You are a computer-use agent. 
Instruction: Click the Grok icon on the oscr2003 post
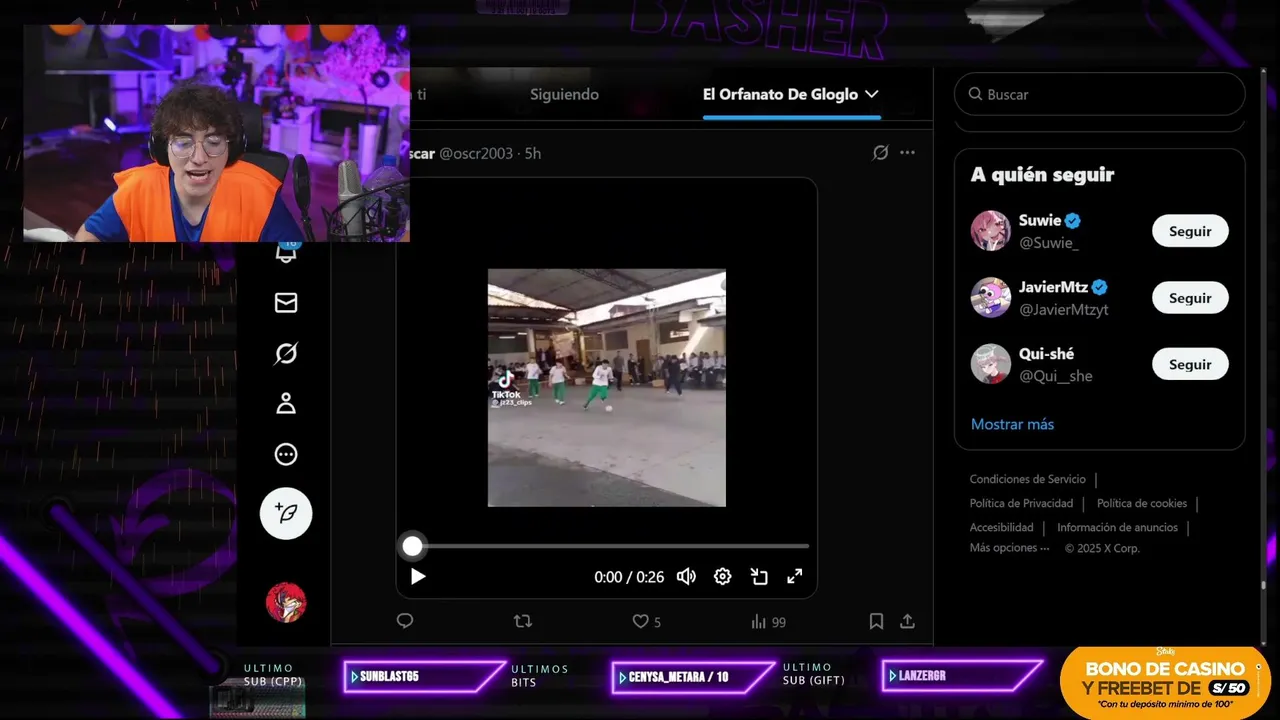point(880,153)
